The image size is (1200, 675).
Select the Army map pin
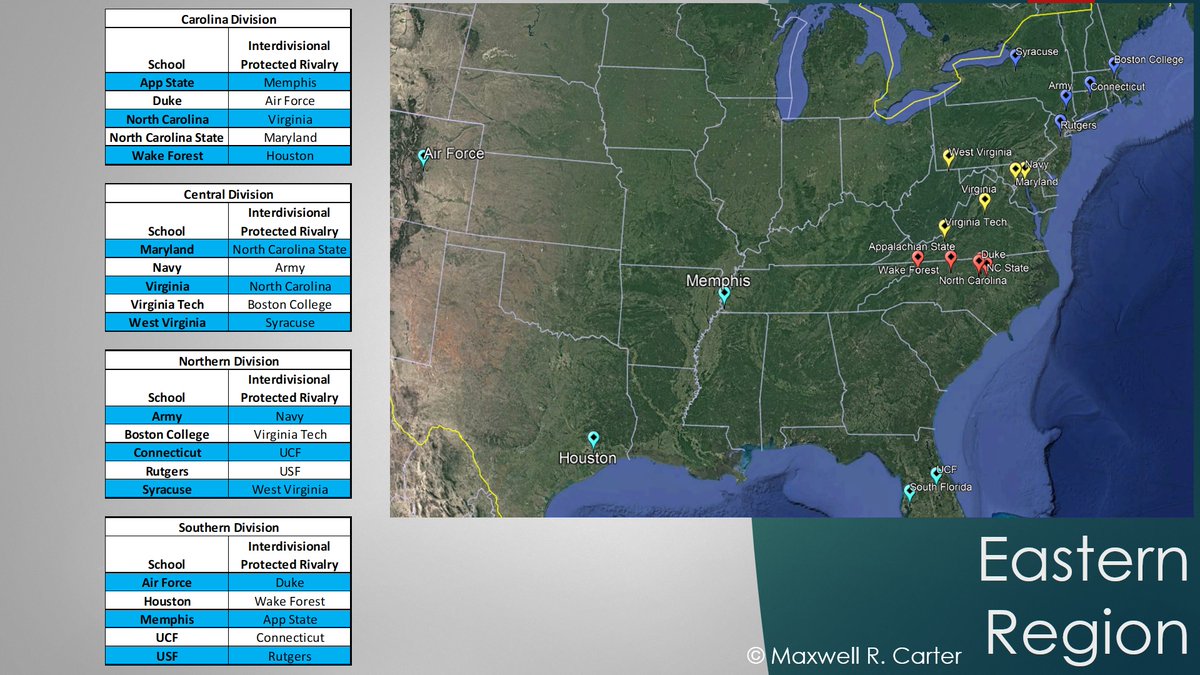[x=1065, y=97]
